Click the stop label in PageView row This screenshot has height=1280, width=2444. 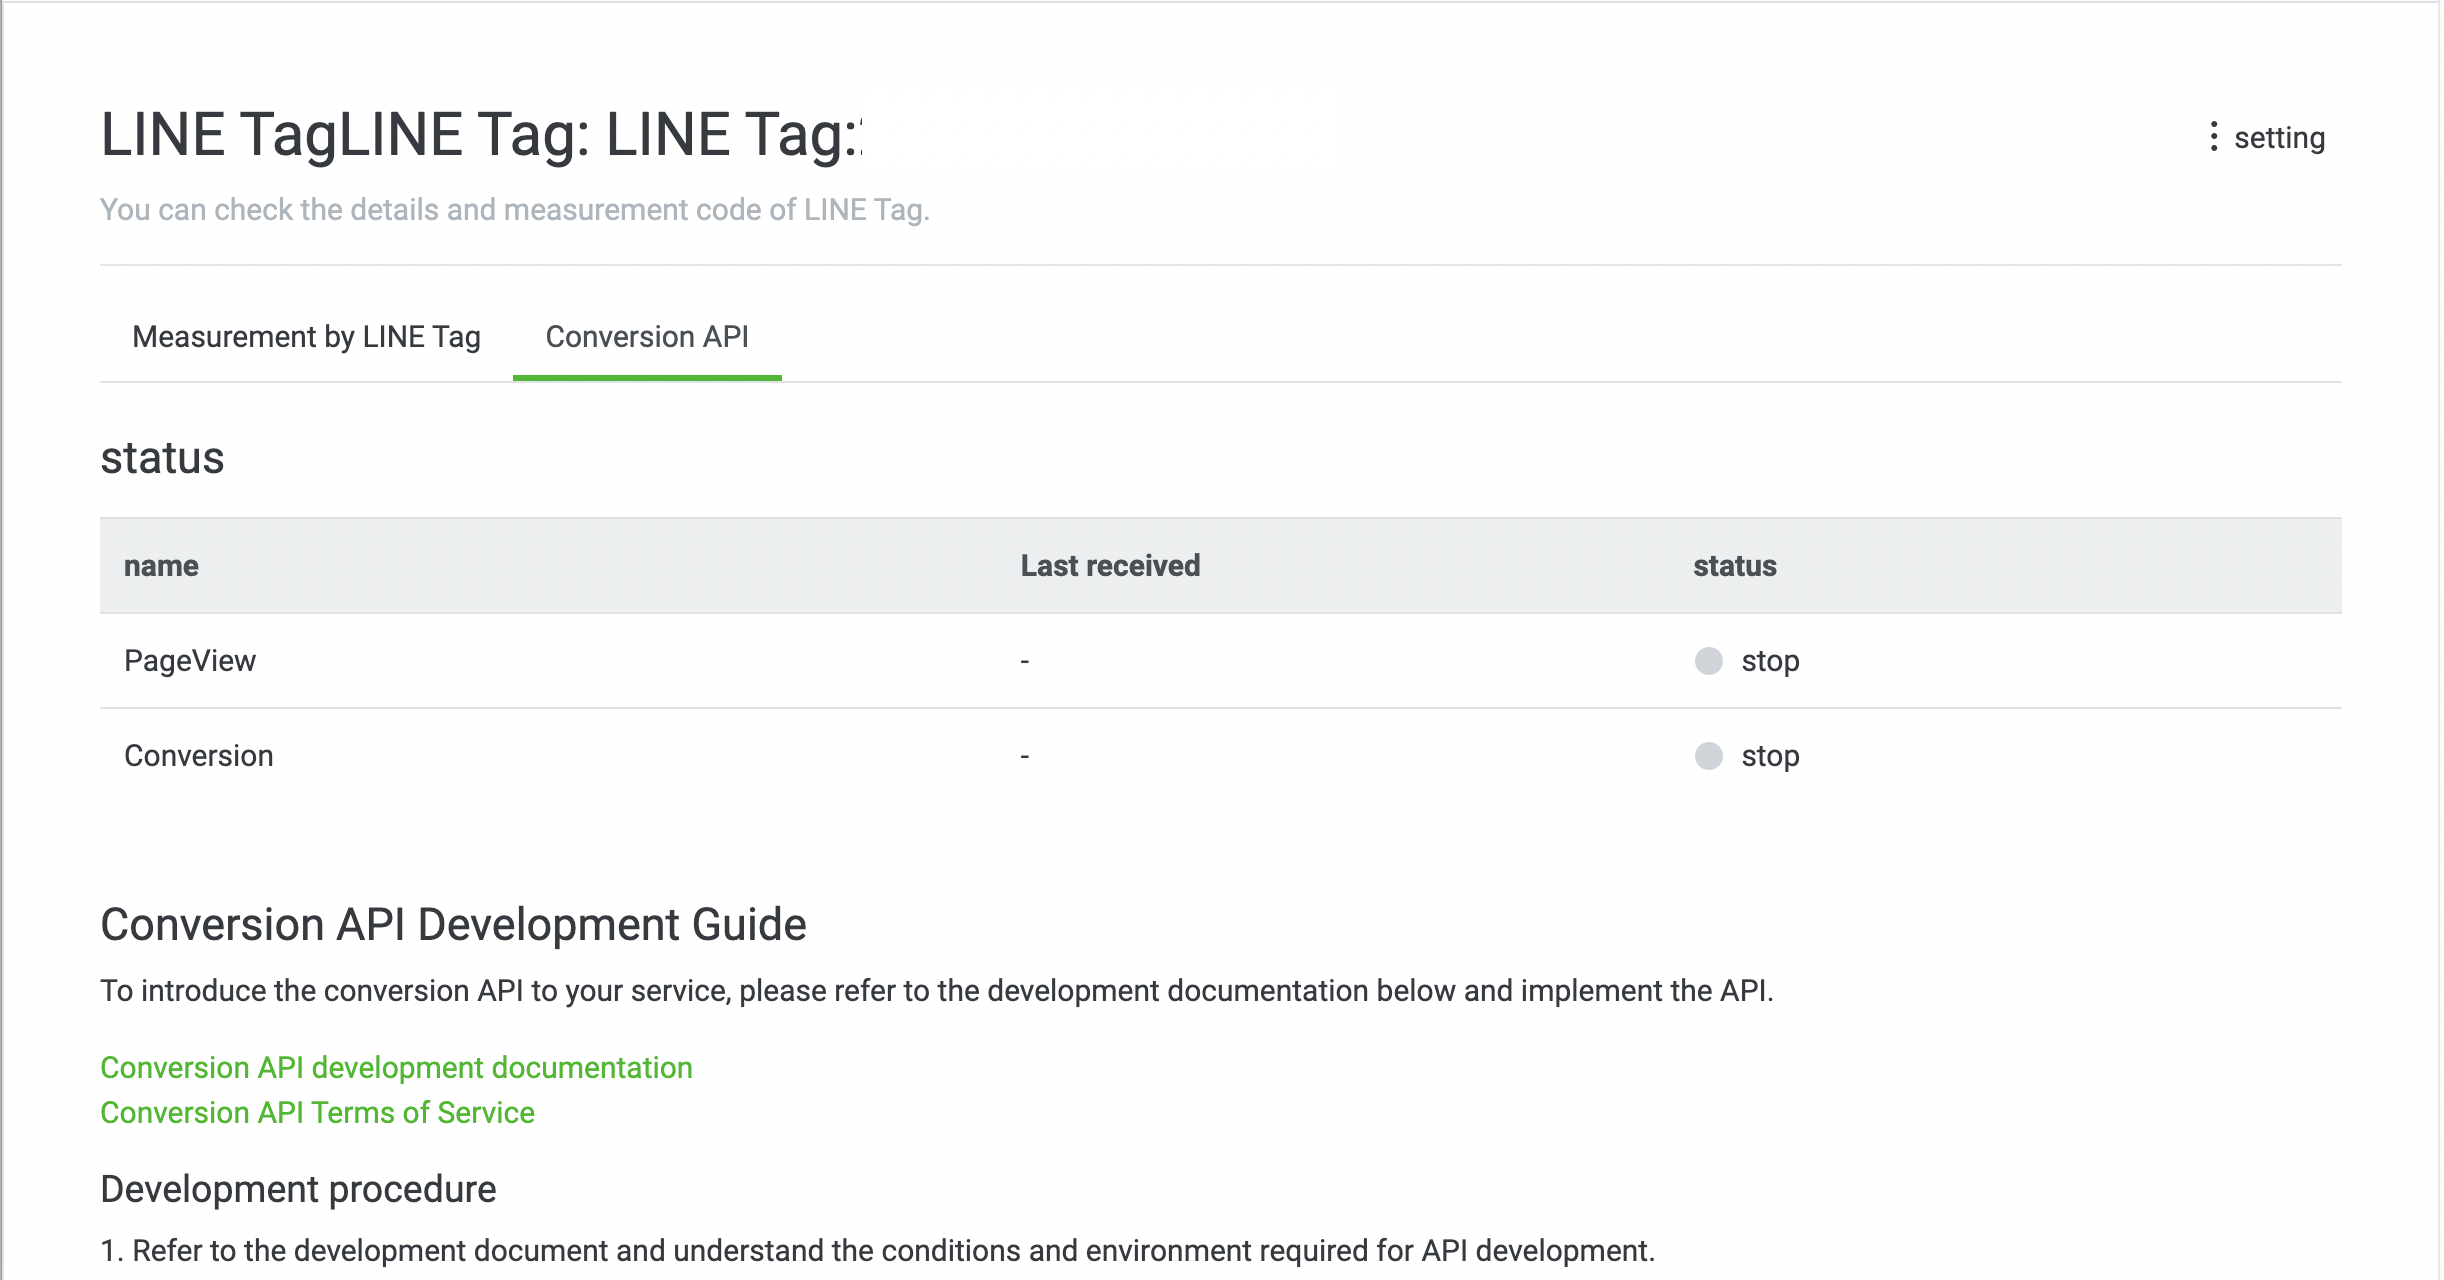click(1770, 661)
